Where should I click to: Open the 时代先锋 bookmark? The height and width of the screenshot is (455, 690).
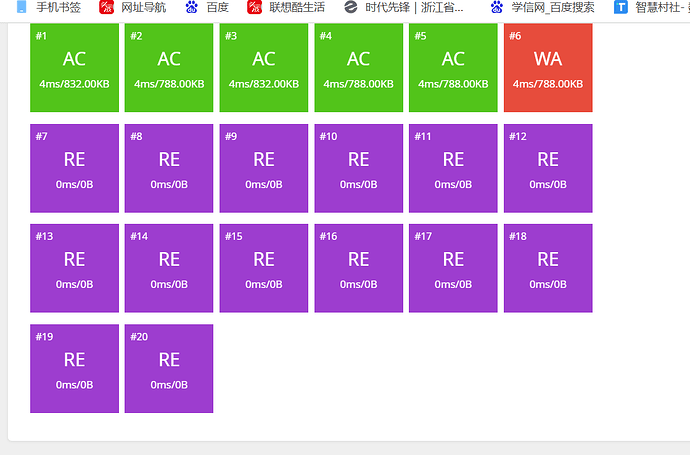click(x=404, y=7)
